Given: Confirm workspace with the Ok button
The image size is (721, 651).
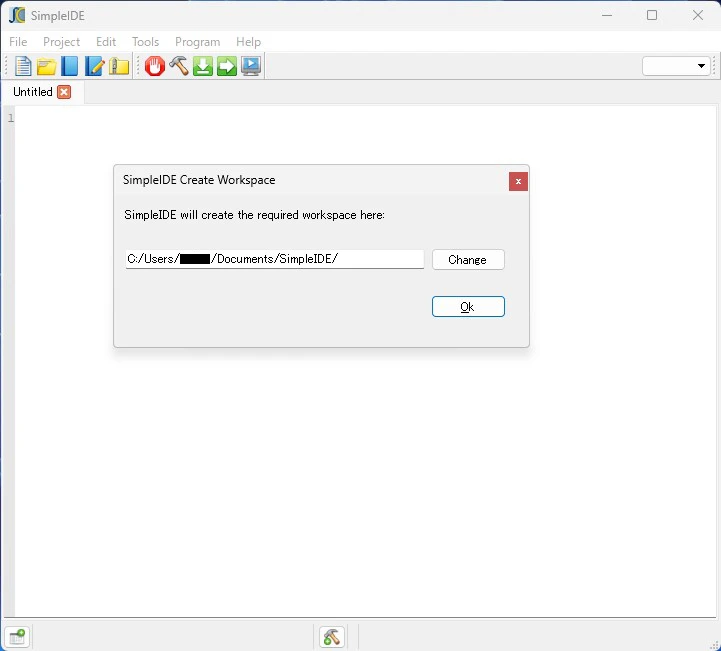Looking at the screenshot, I should (468, 307).
